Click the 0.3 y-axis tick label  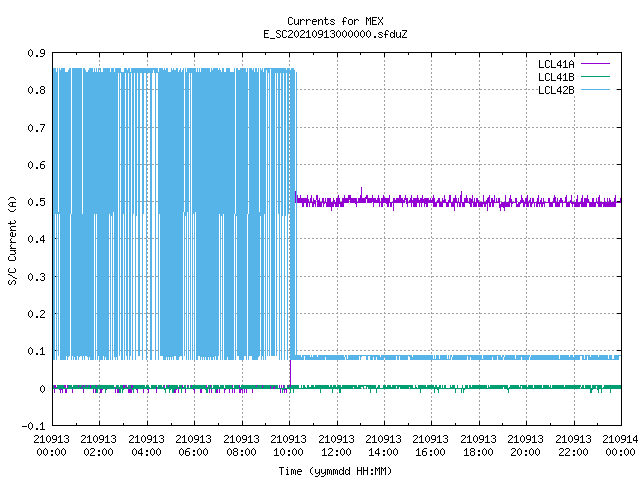point(36,277)
